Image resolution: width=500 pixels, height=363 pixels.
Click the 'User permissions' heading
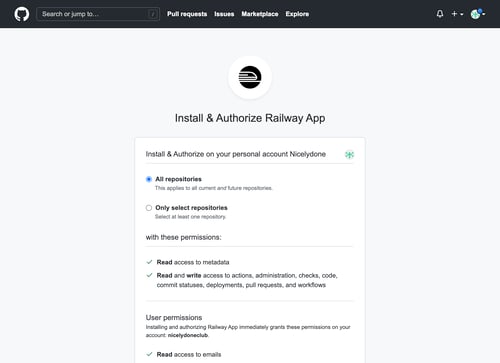click(x=174, y=317)
